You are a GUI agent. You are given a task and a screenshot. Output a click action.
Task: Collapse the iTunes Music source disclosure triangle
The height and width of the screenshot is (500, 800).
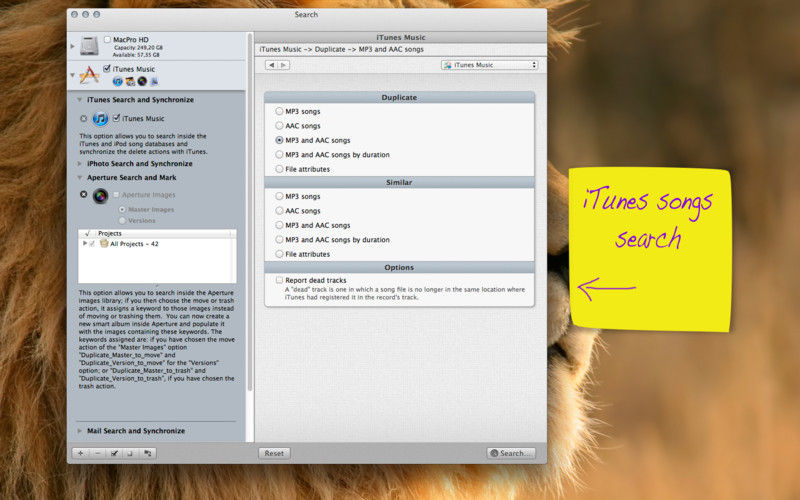click(x=72, y=75)
